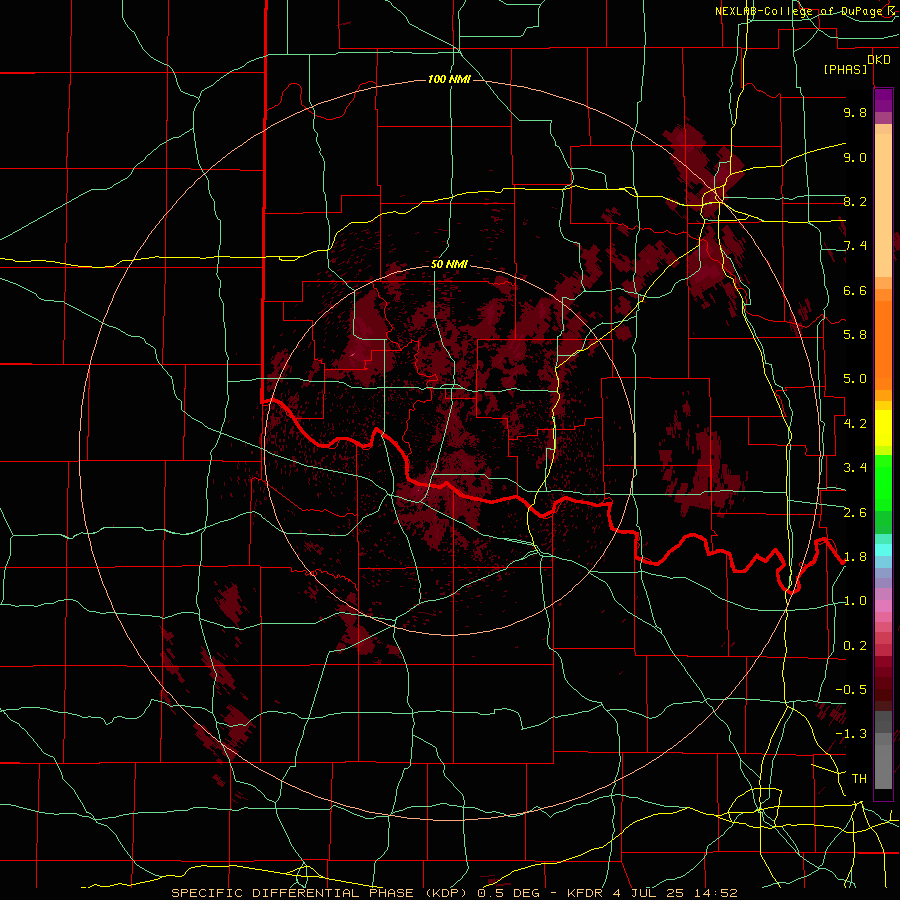Click the 9.0 value on color scale
This screenshot has width=900, height=900.
tap(855, 157)
